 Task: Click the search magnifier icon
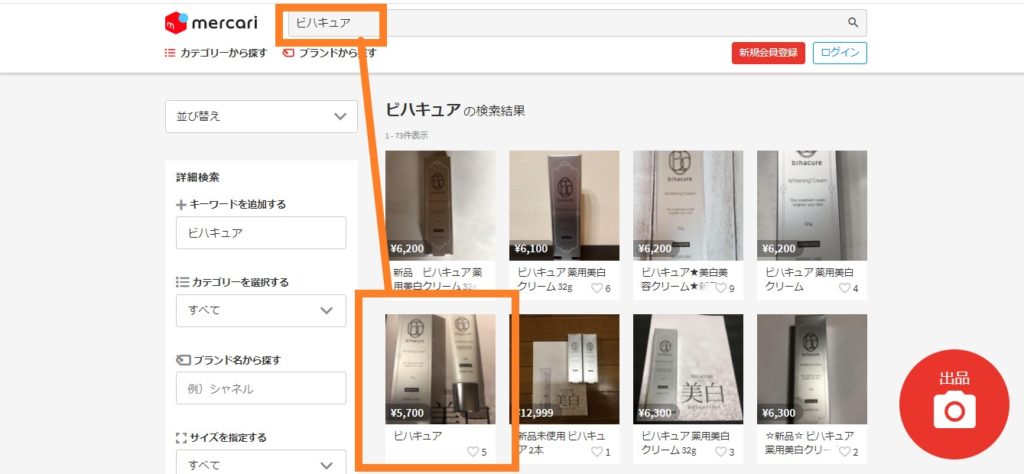[853, 23]
